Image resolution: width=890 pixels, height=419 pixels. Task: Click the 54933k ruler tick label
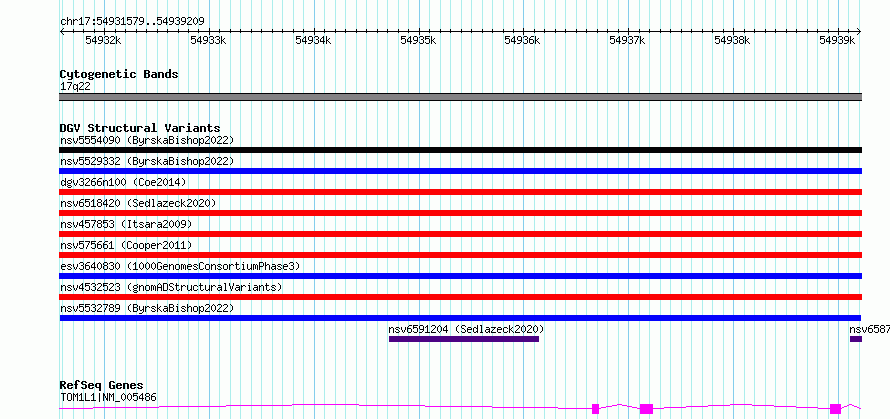tap(208, 40)
